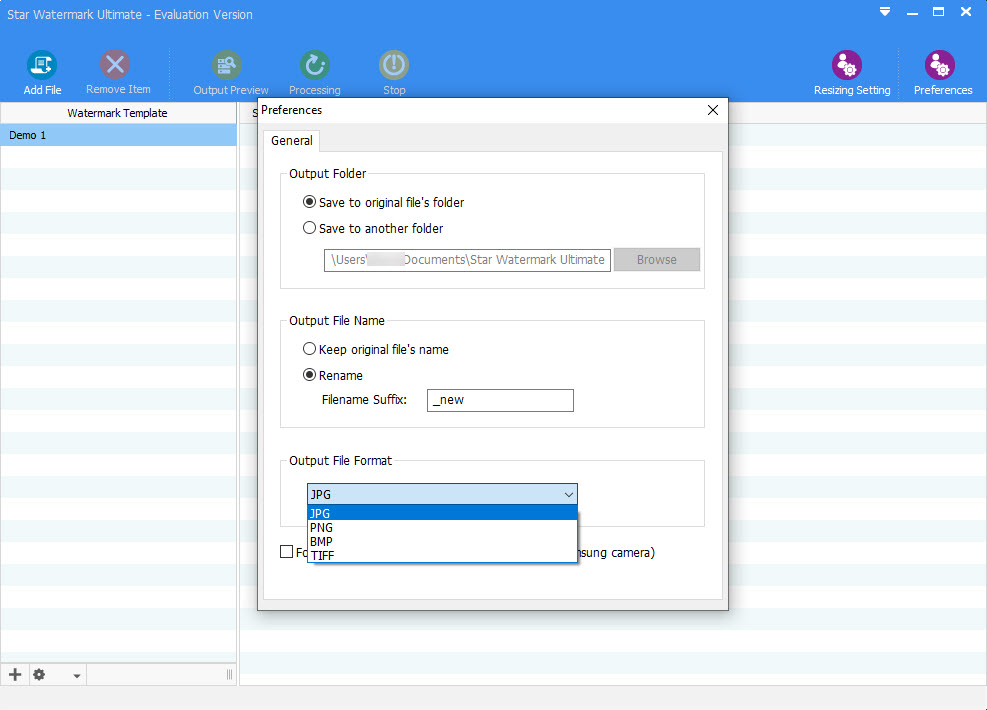
Task: Open Resizing Setting
Action: click(852, 72)
